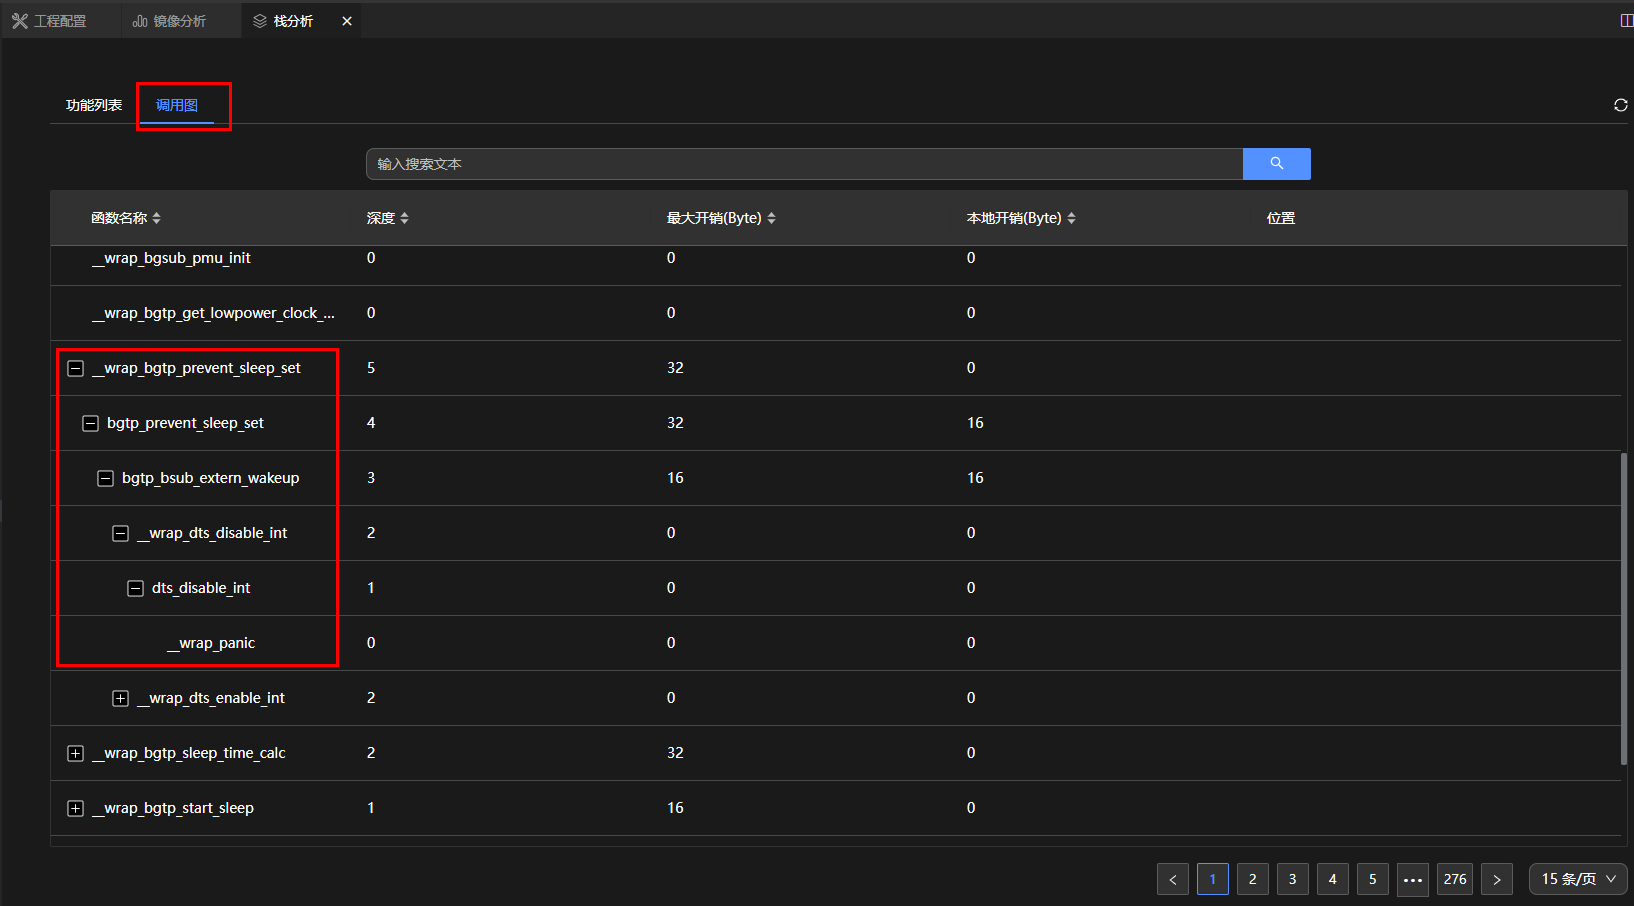Jump to last page 276
1634x906 pixels.
[x=1454, y=879]
